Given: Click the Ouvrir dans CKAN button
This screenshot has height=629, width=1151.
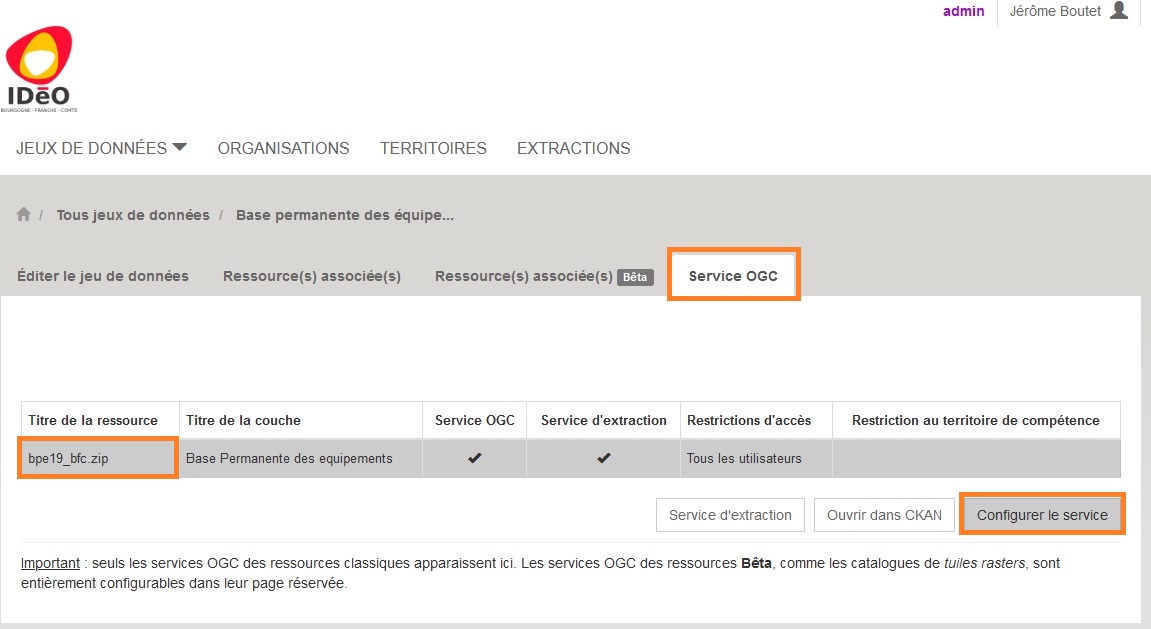Looking at the screenshot, I should click(884, 515).
